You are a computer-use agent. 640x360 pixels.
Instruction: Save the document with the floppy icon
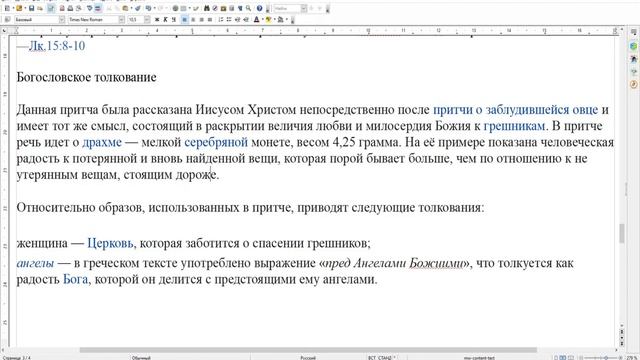(x=31, y=8)
